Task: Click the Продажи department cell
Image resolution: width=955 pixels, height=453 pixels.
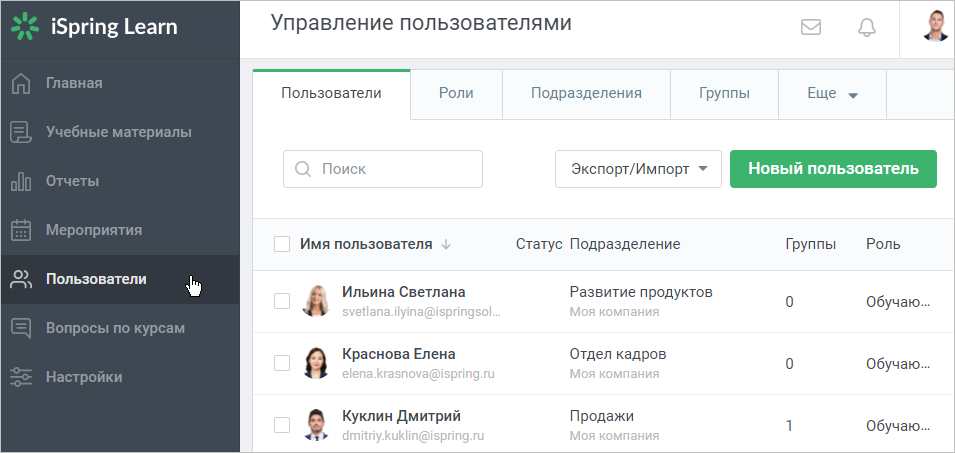Action: (x=602, y=416)
